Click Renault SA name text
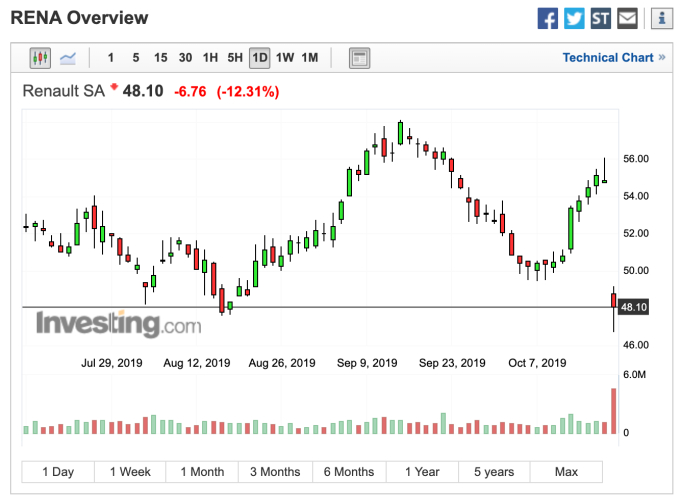The height and width of the screenshot is (502, 680). pyautogui.click(x=64, y=91)
